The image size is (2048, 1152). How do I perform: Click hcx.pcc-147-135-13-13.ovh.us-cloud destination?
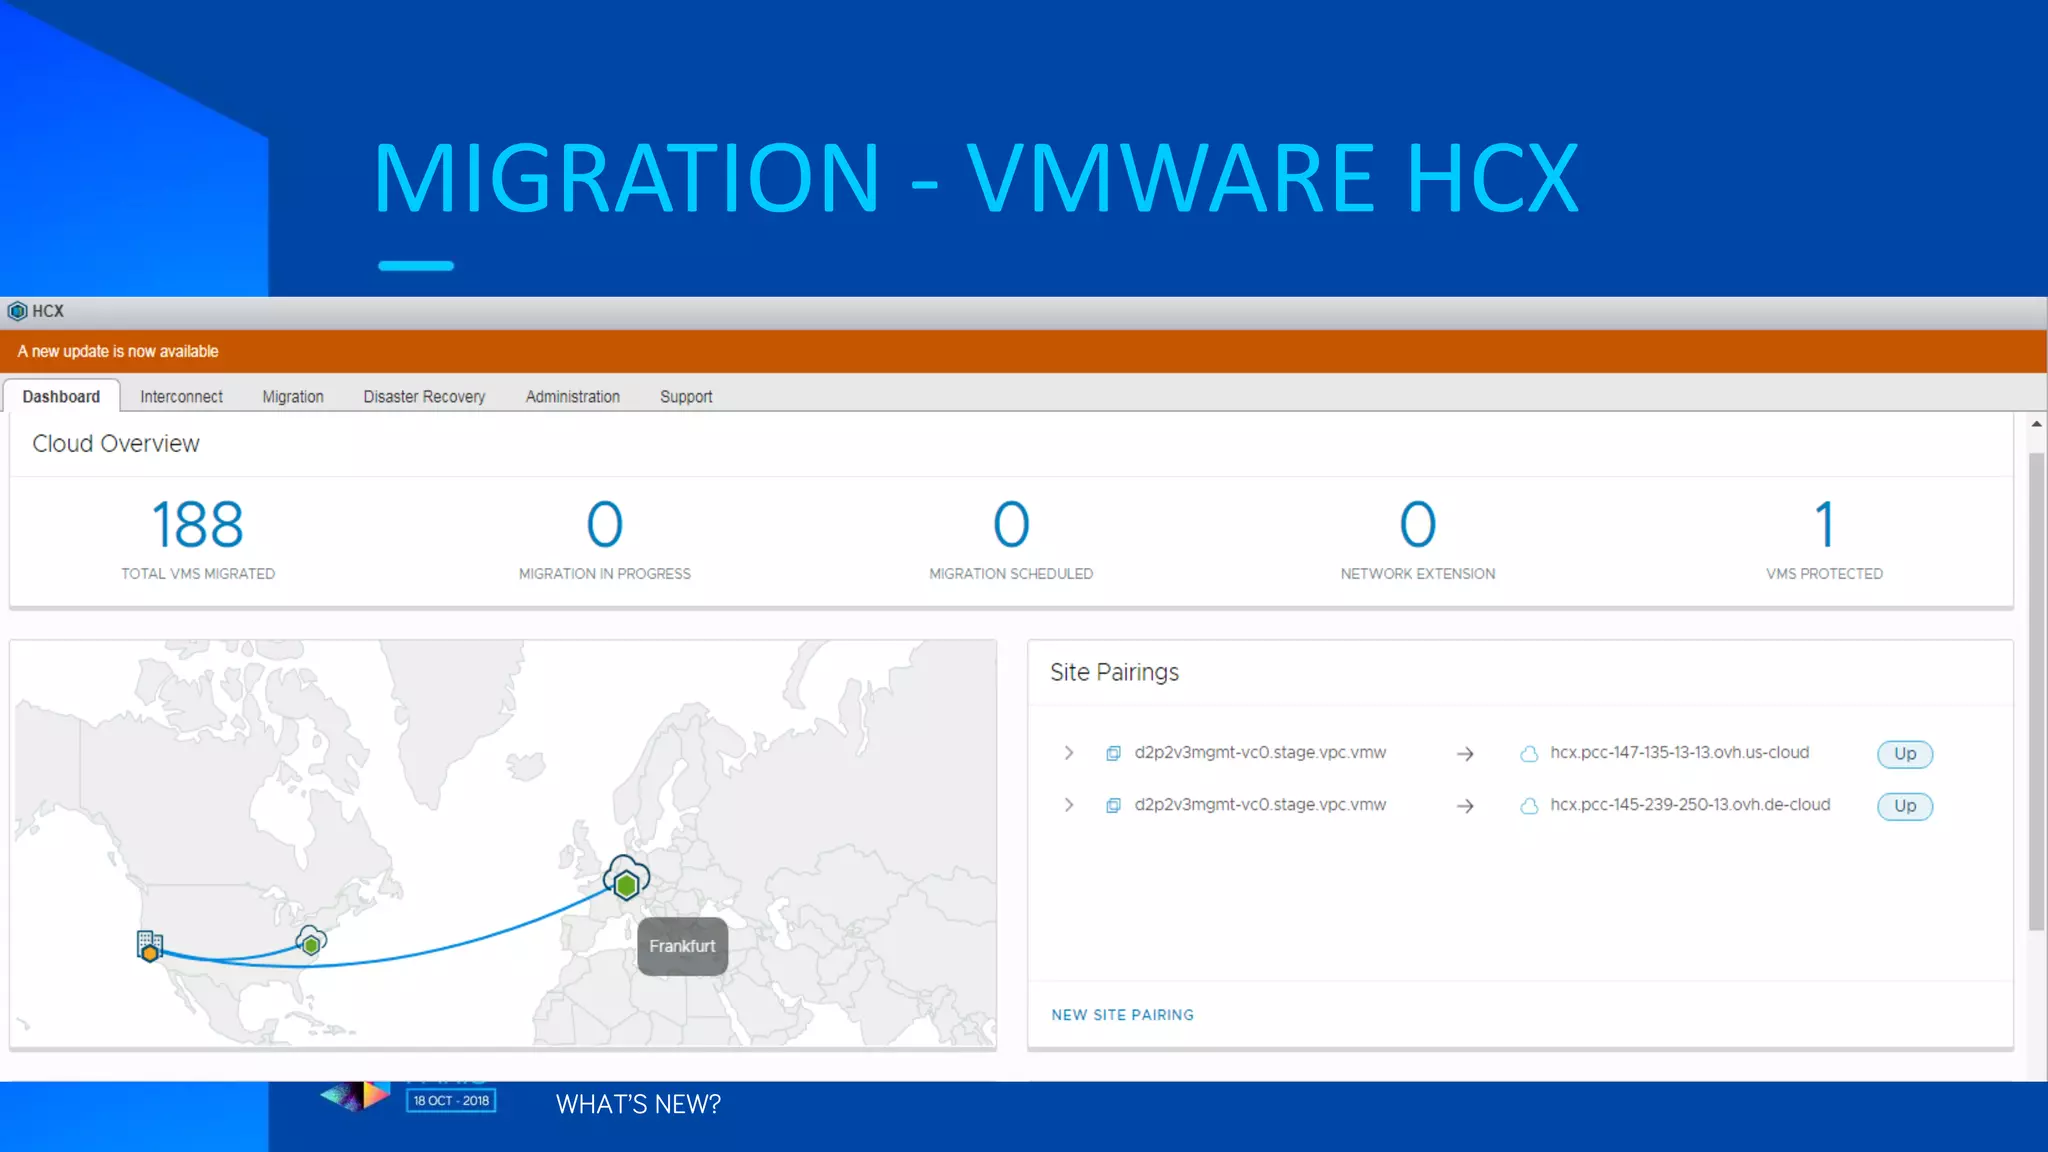(1680, 753)
